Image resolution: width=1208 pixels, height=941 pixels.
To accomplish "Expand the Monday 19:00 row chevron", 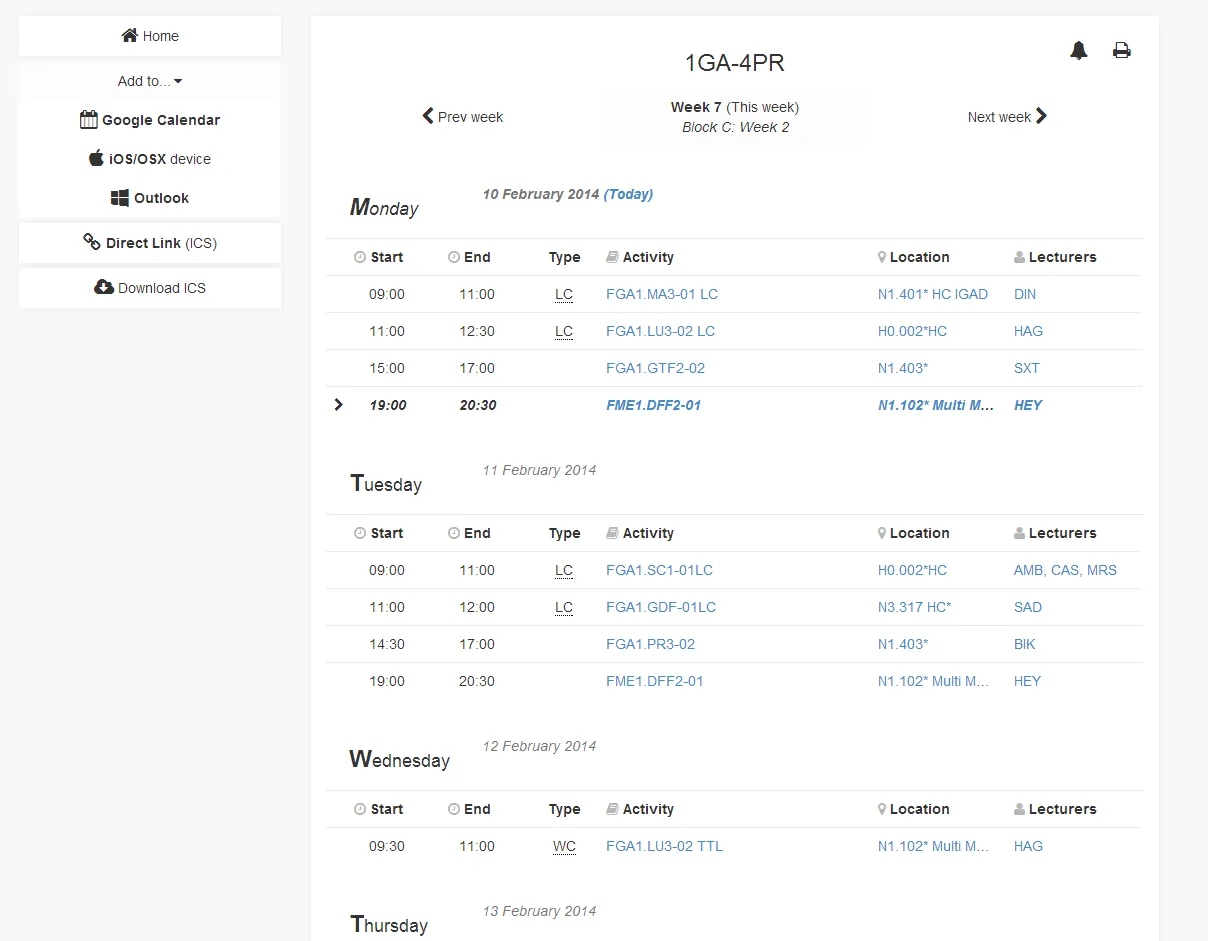I will point(338,405).
